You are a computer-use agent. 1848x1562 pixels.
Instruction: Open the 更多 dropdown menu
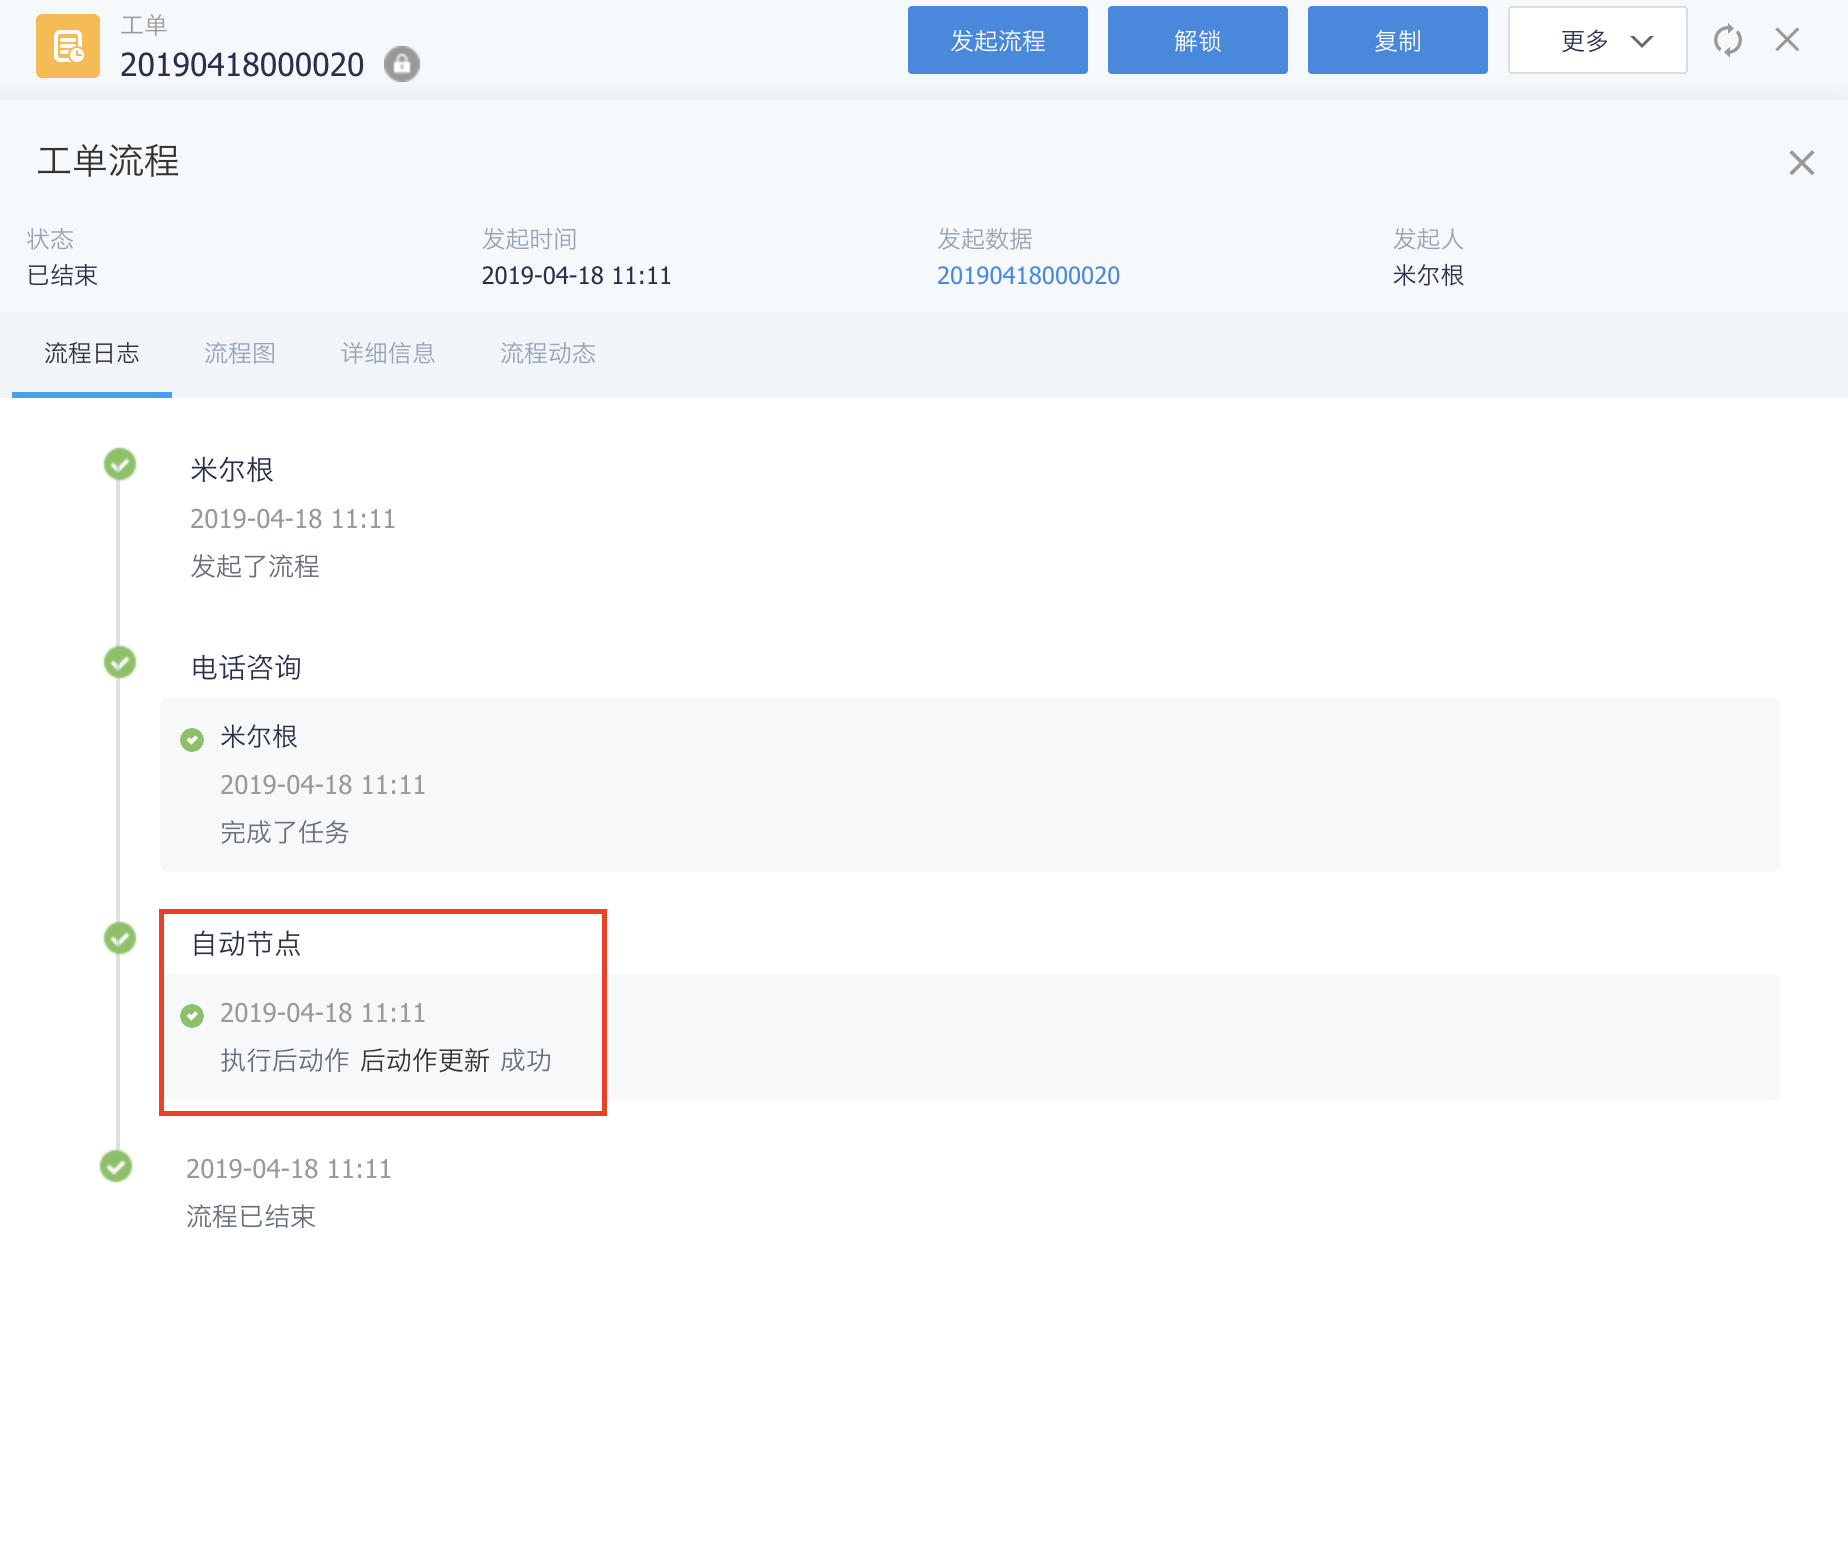click(x=1597, y=40)
